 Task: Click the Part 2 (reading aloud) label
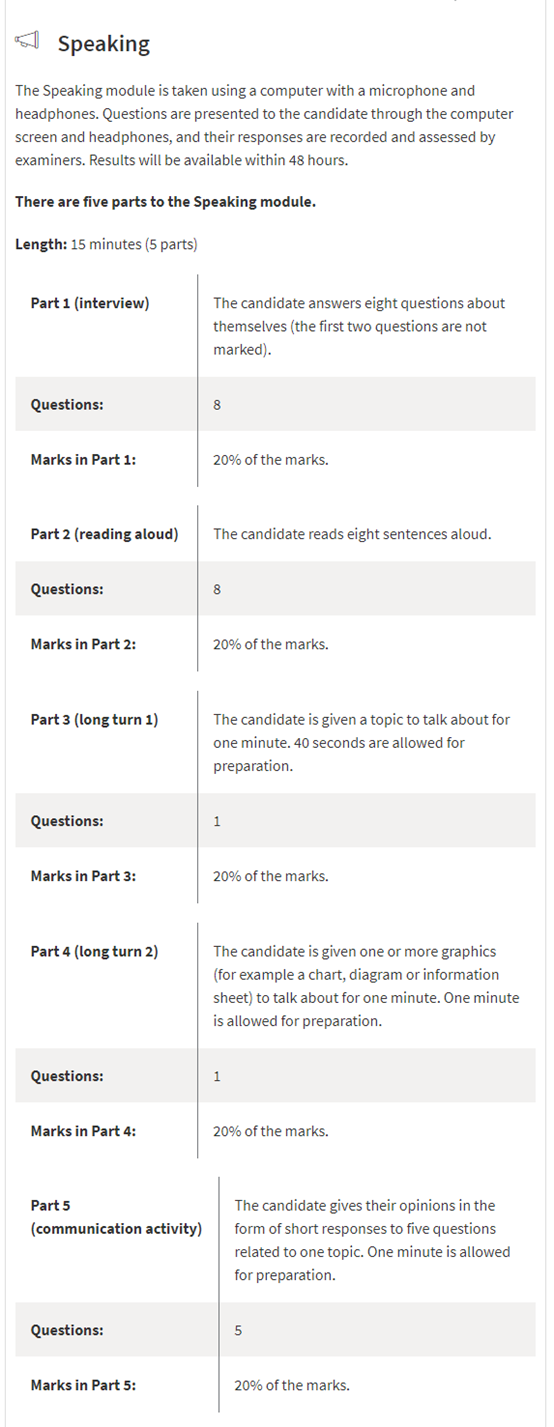click(105, 534)
